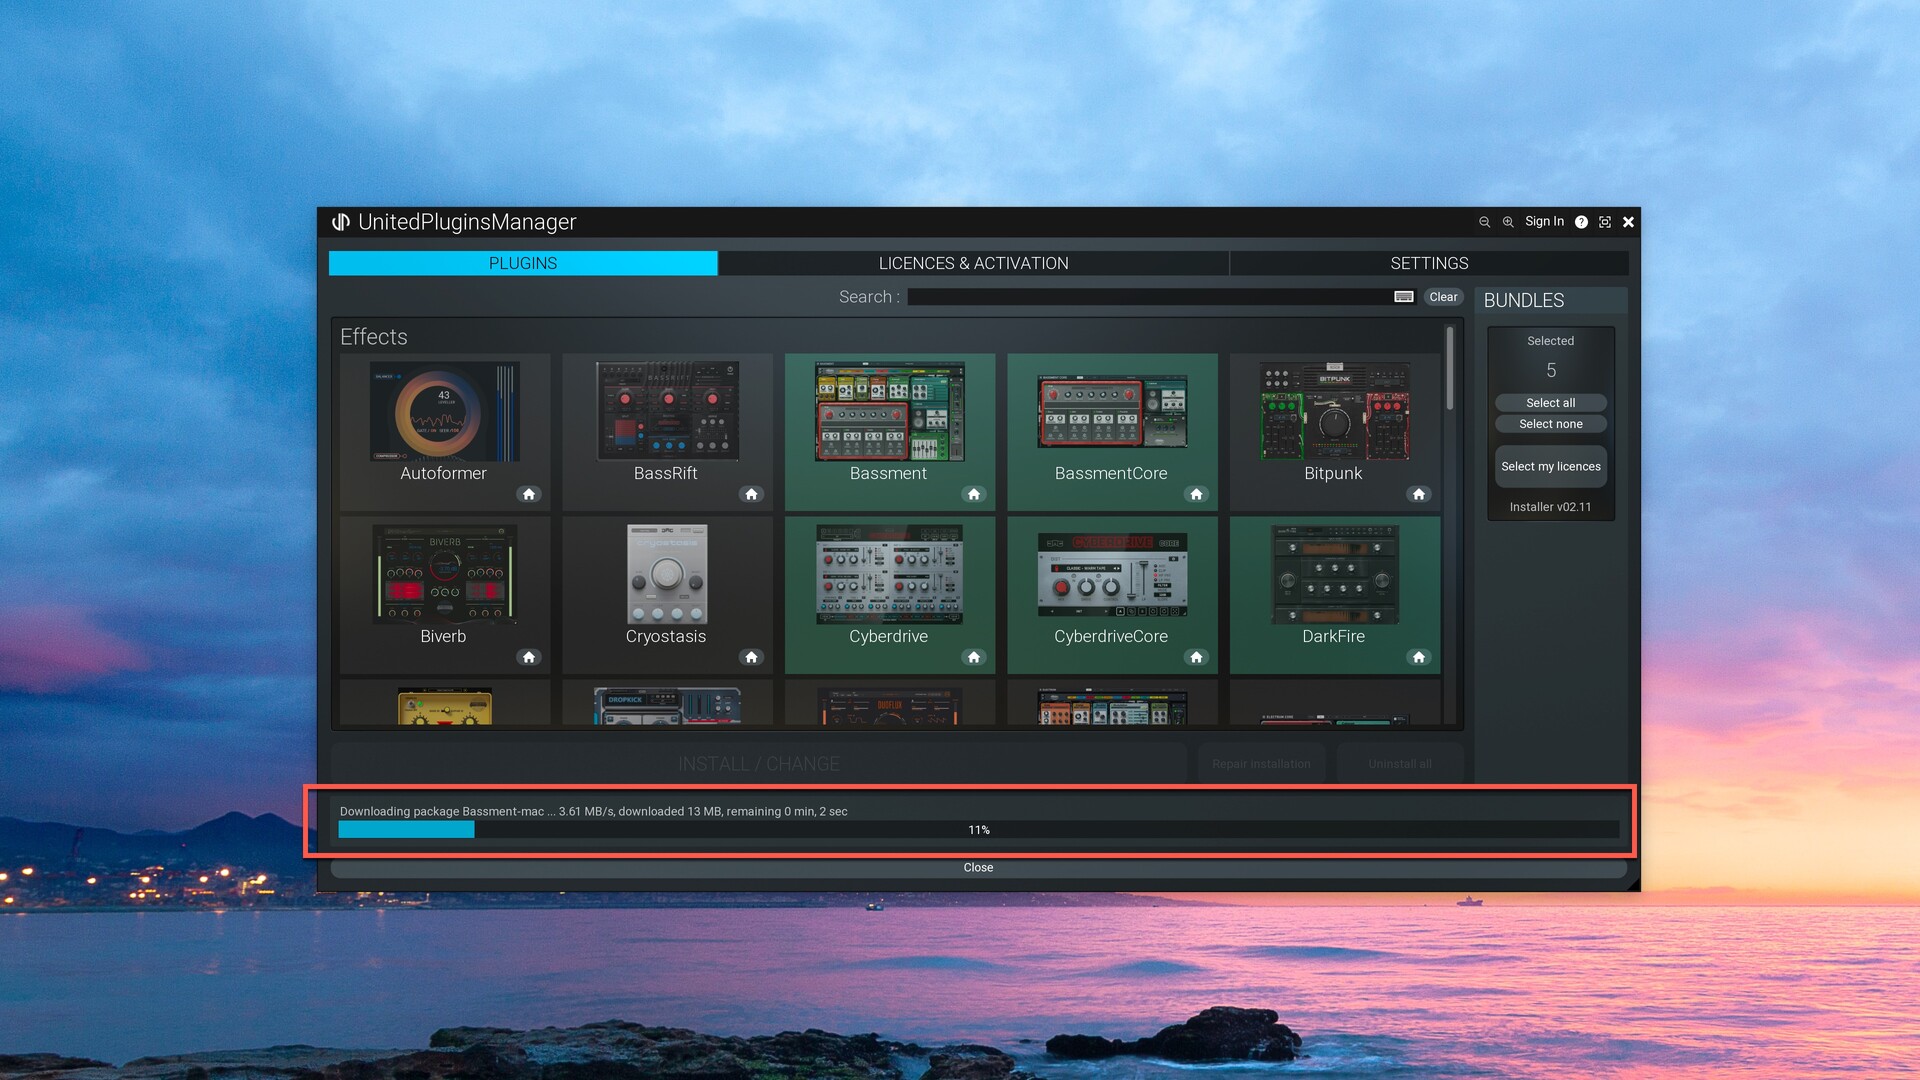Click the DarkFire home icon
Viewport: 1920px width, 1080px height.
pos(1418,657)
